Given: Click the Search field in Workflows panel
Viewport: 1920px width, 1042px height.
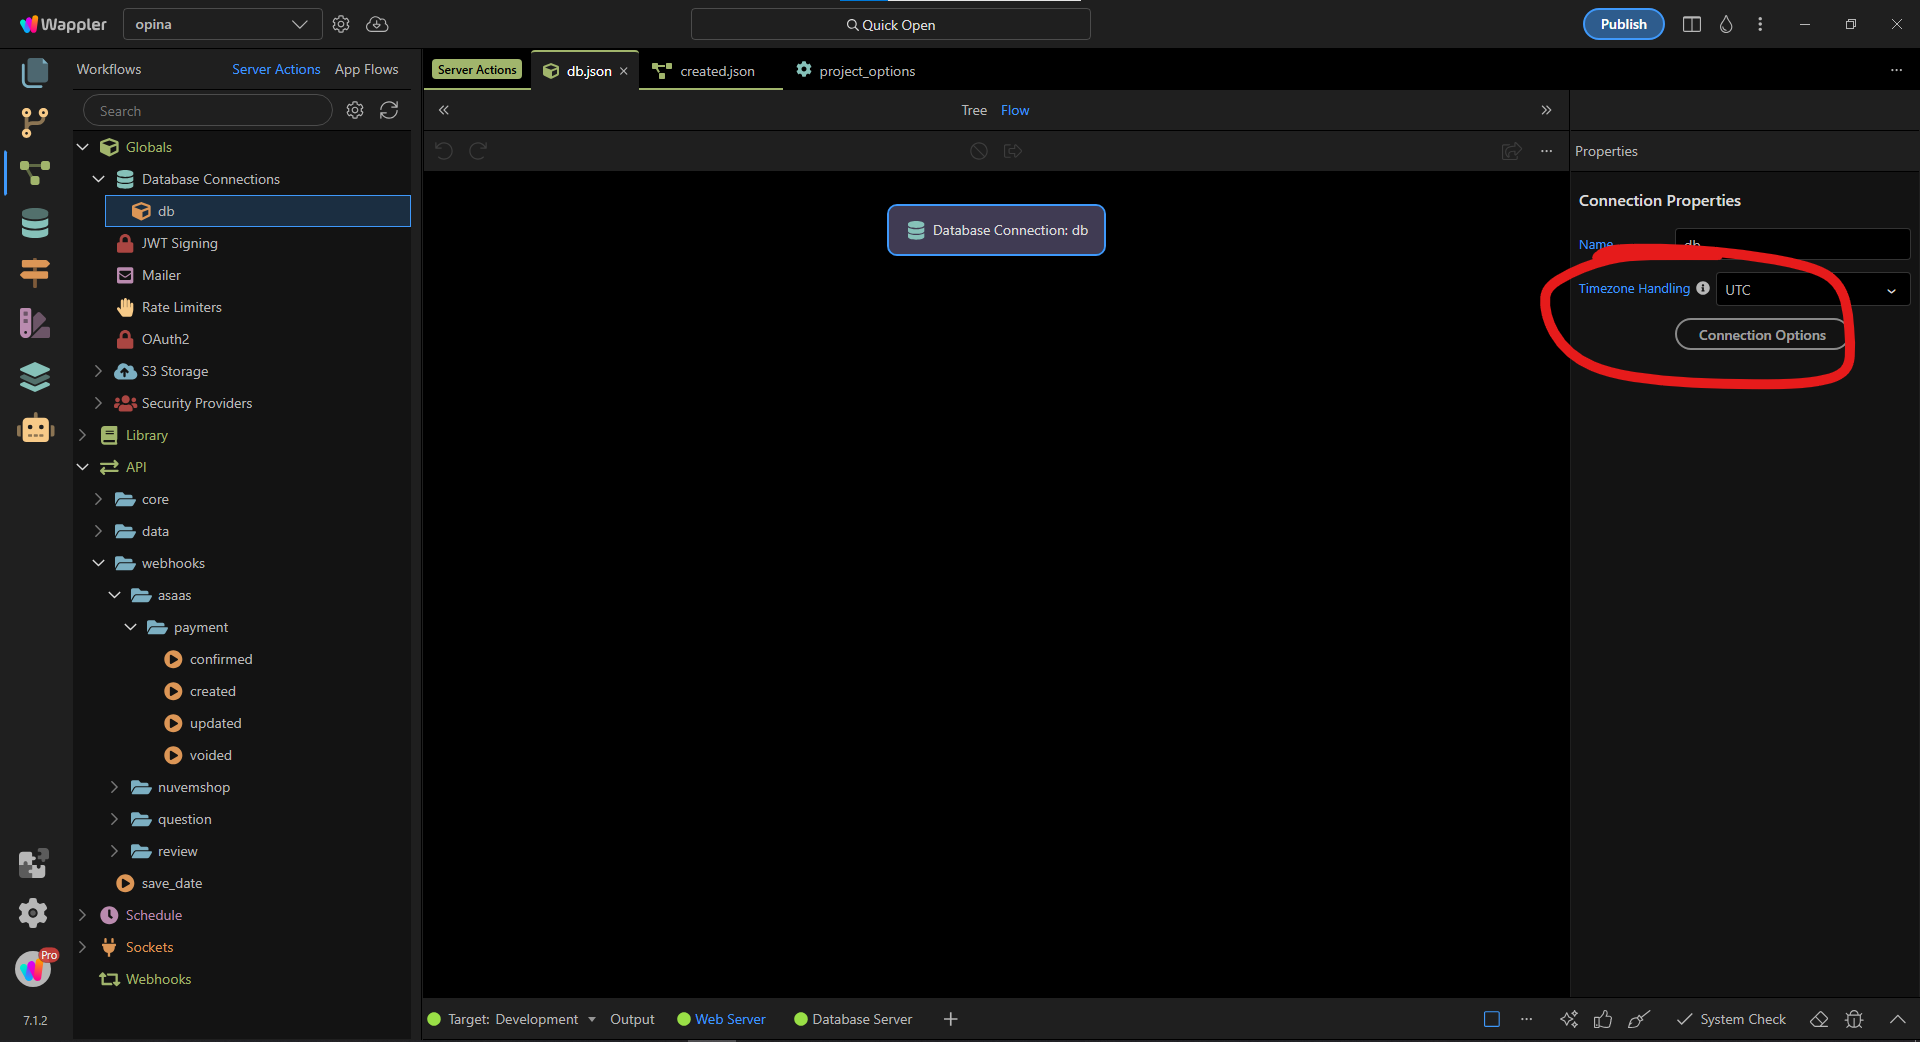Looking at the screenshot, I should (x=208, y=110).
